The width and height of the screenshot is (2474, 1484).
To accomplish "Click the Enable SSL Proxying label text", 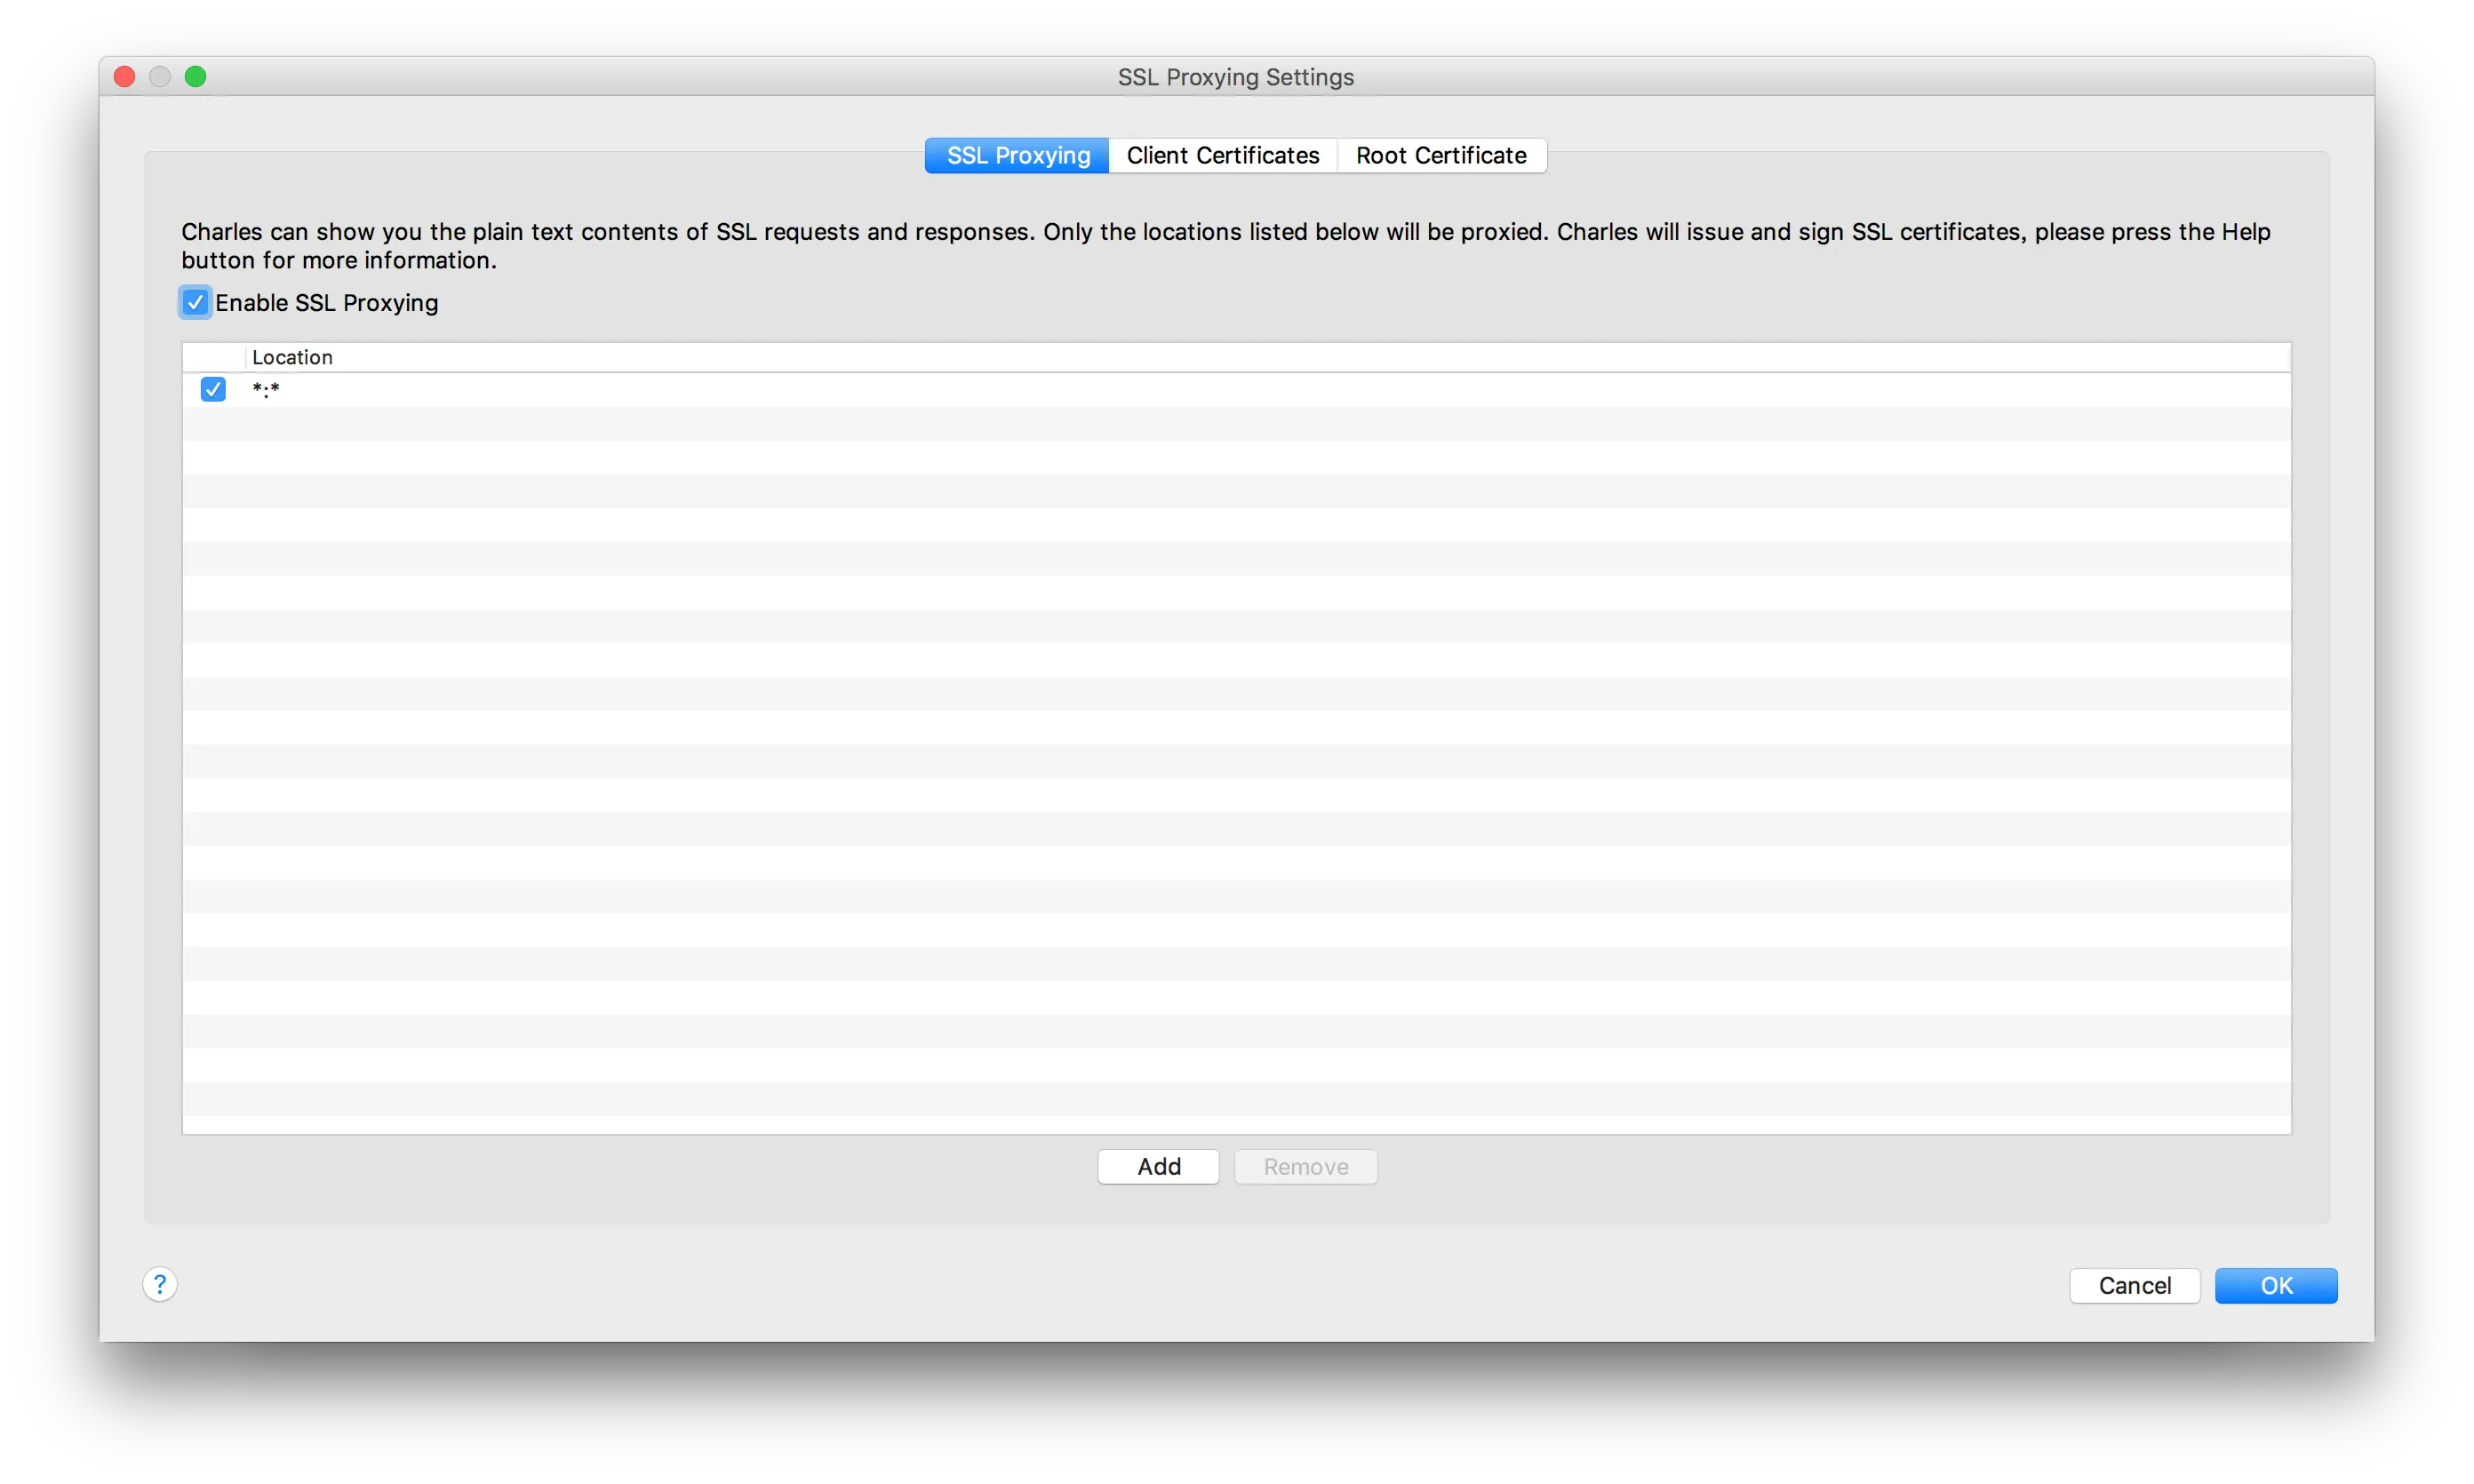I will click(326, 303).
